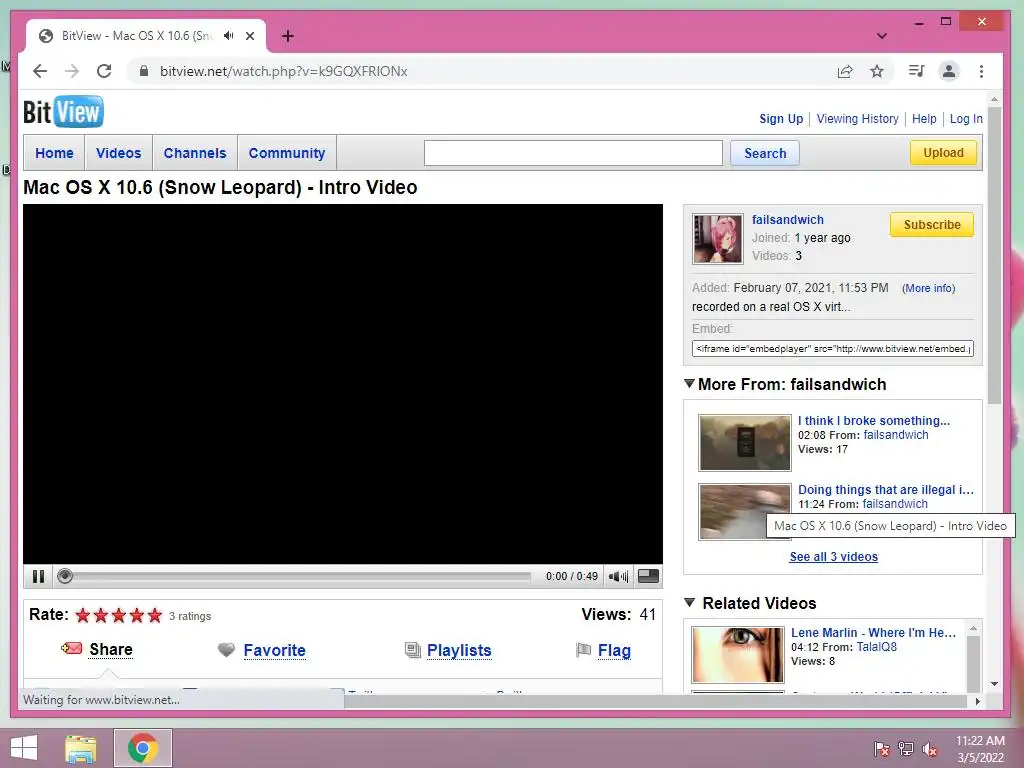Open the Videos tab

(x=118, y=153)
